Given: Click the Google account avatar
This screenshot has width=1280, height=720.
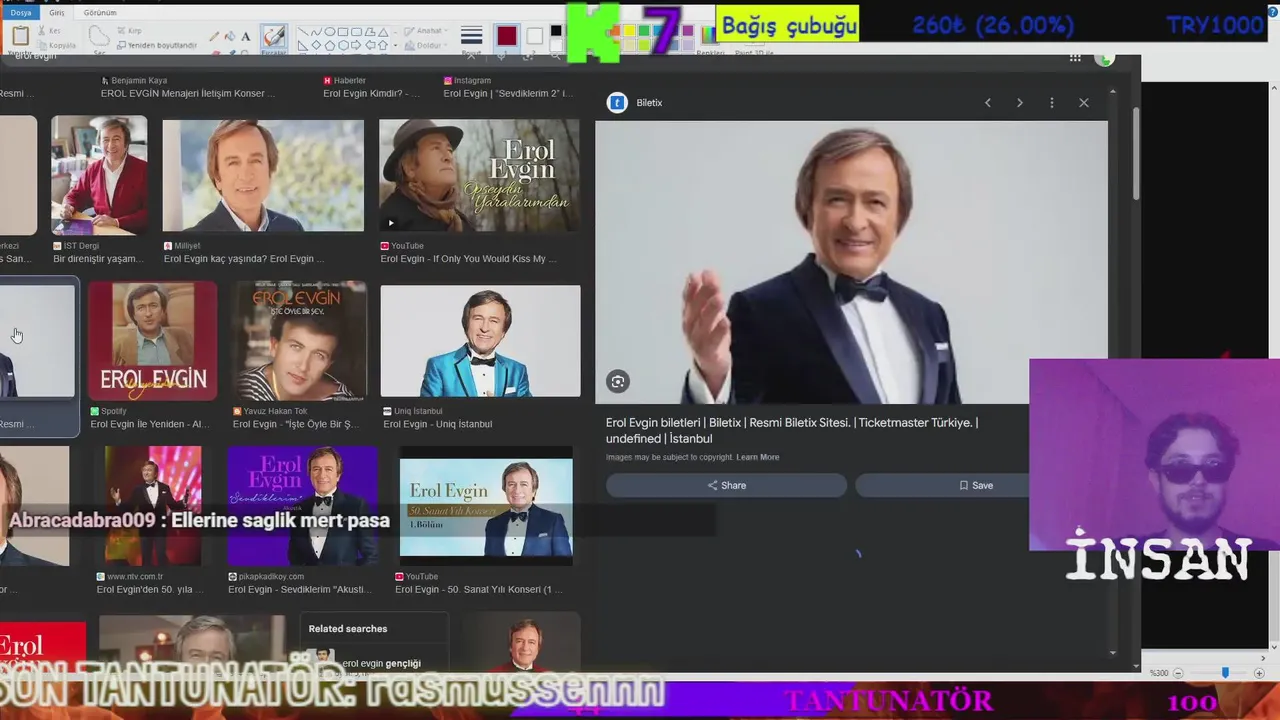Looking at the screenshot, I should pyautogui.click(x=1105, y=58).
